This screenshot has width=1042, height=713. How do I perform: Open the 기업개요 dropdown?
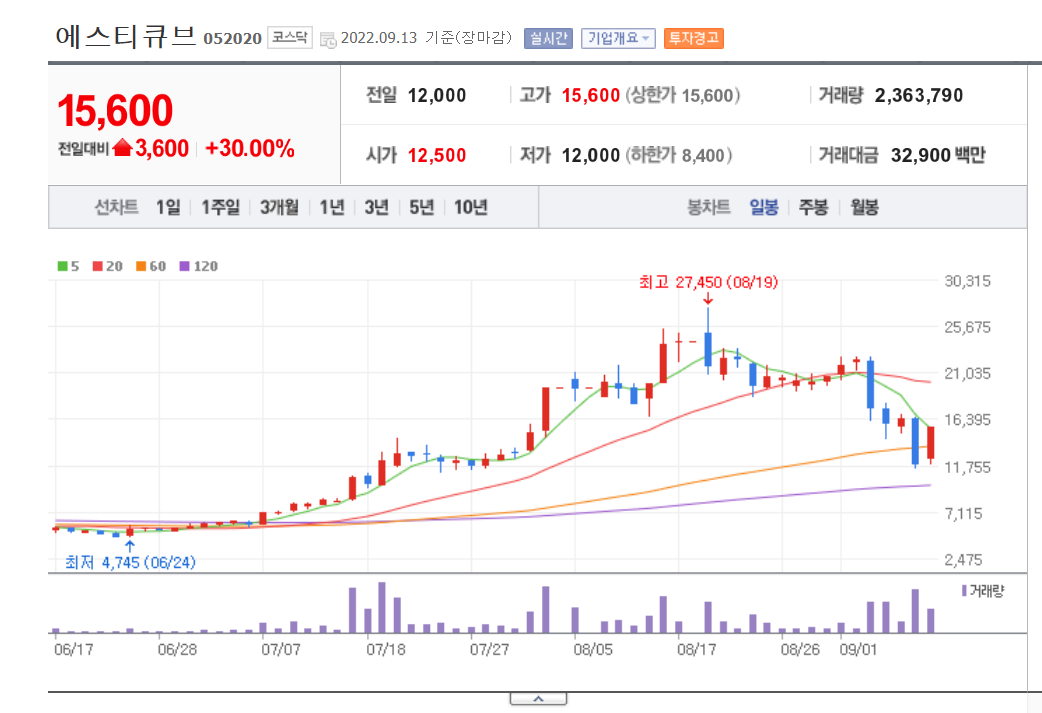click(x=618, y=39)
